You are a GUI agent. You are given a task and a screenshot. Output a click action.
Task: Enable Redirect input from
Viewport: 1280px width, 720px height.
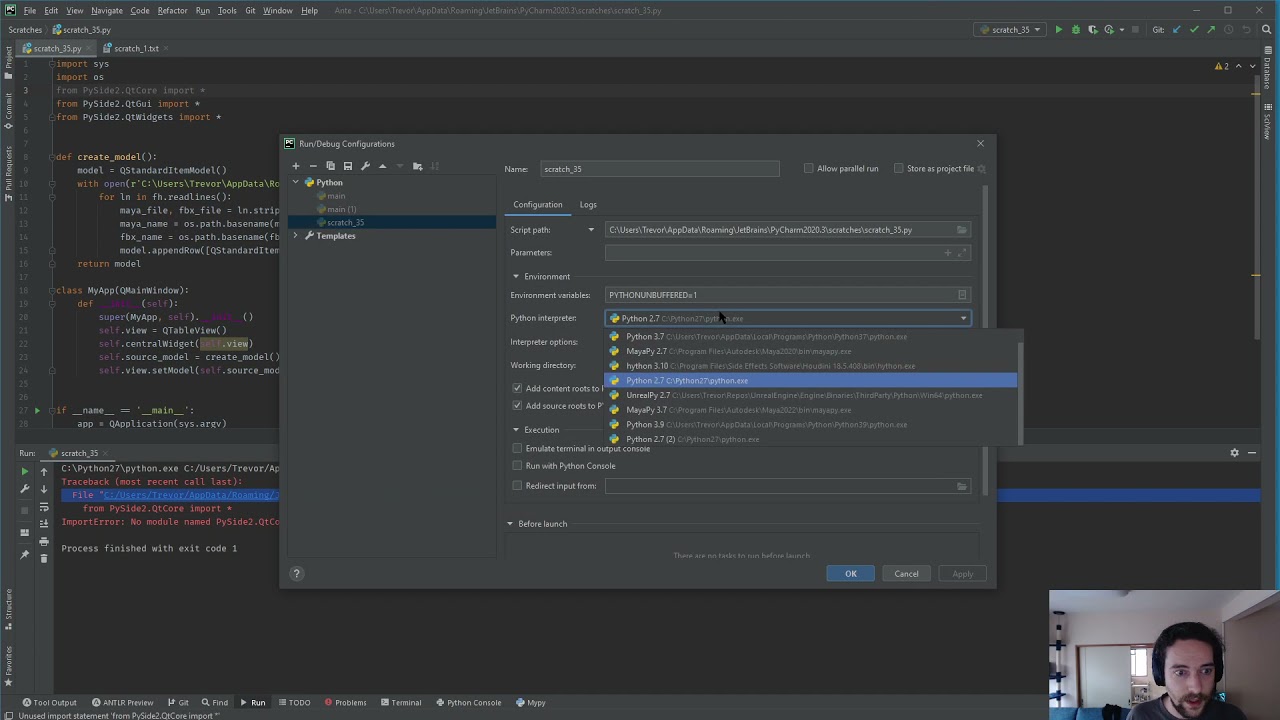click(517, 486)
